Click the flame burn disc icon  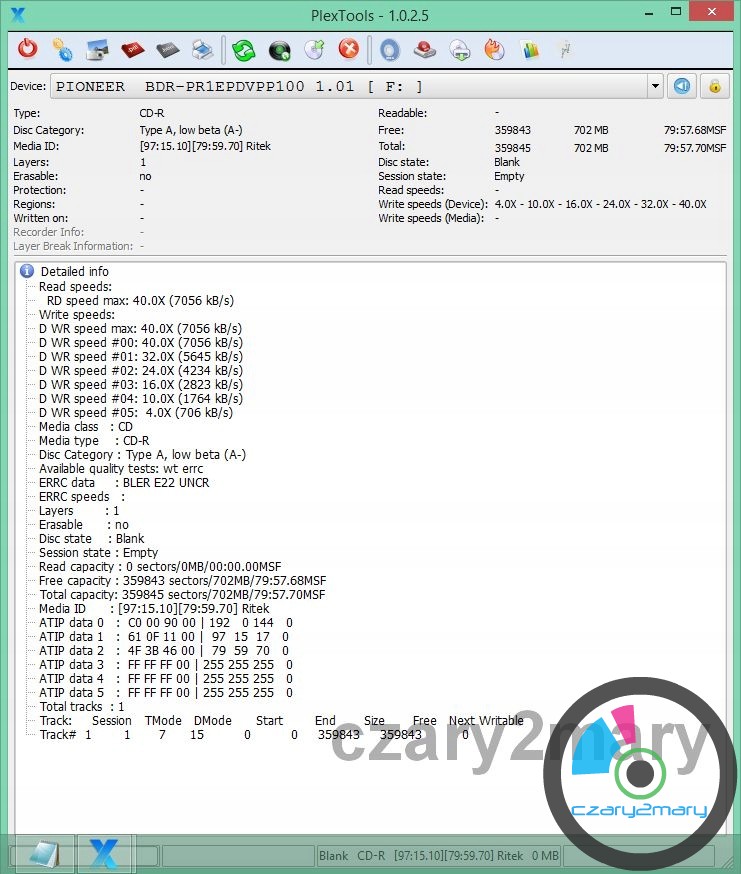(x=494, y=49)
